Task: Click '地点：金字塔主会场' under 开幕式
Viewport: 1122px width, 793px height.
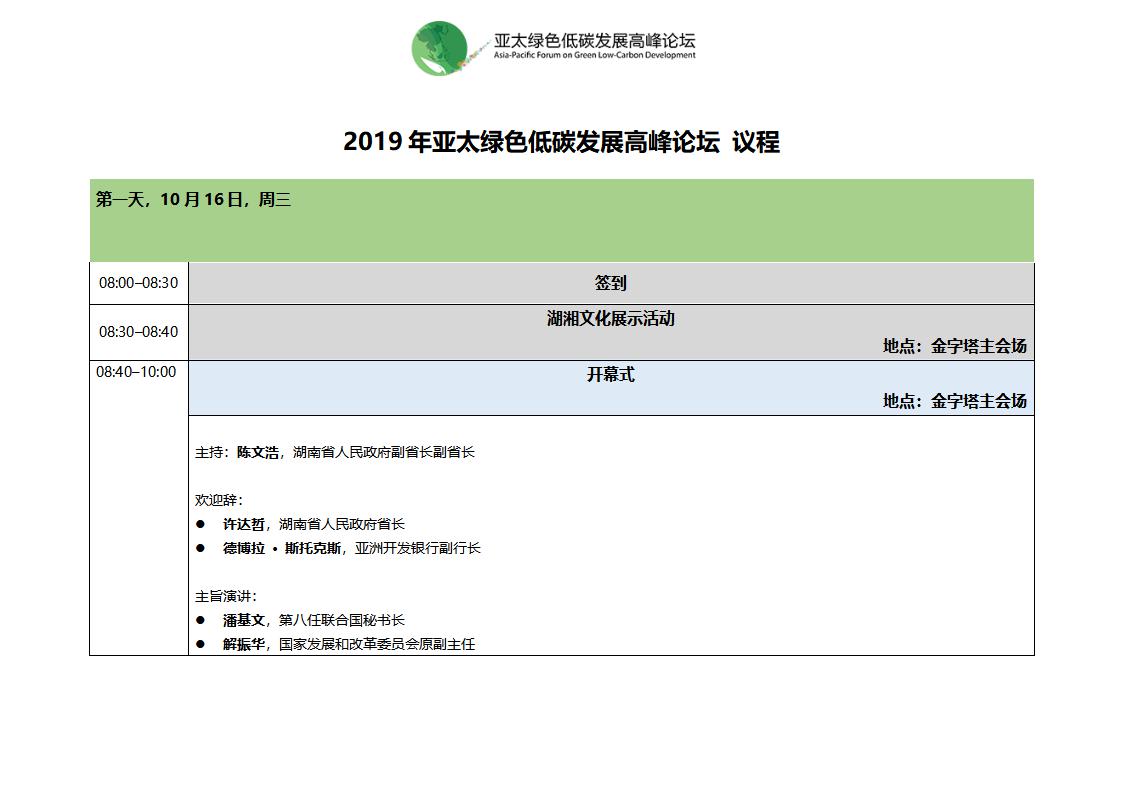Action: (955, 401)
